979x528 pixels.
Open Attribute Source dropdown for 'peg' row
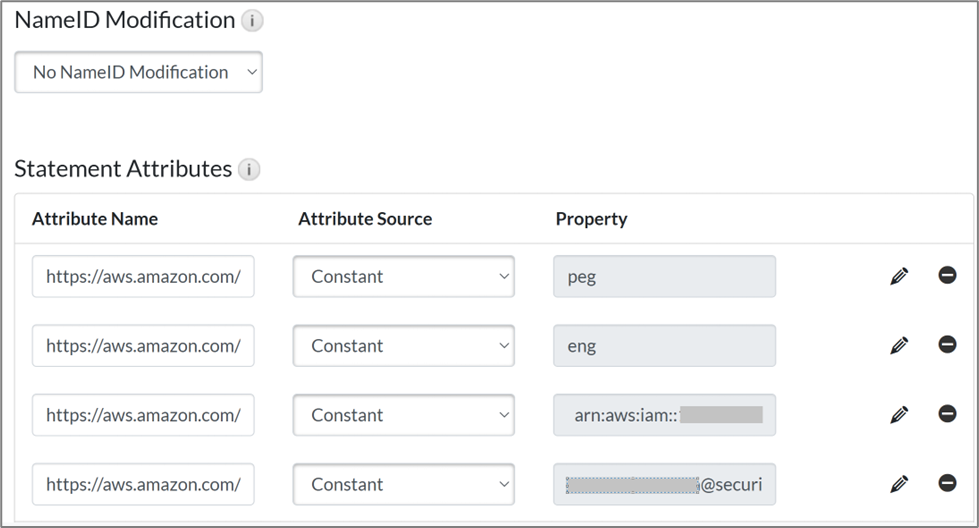click(x=404, y=277)
